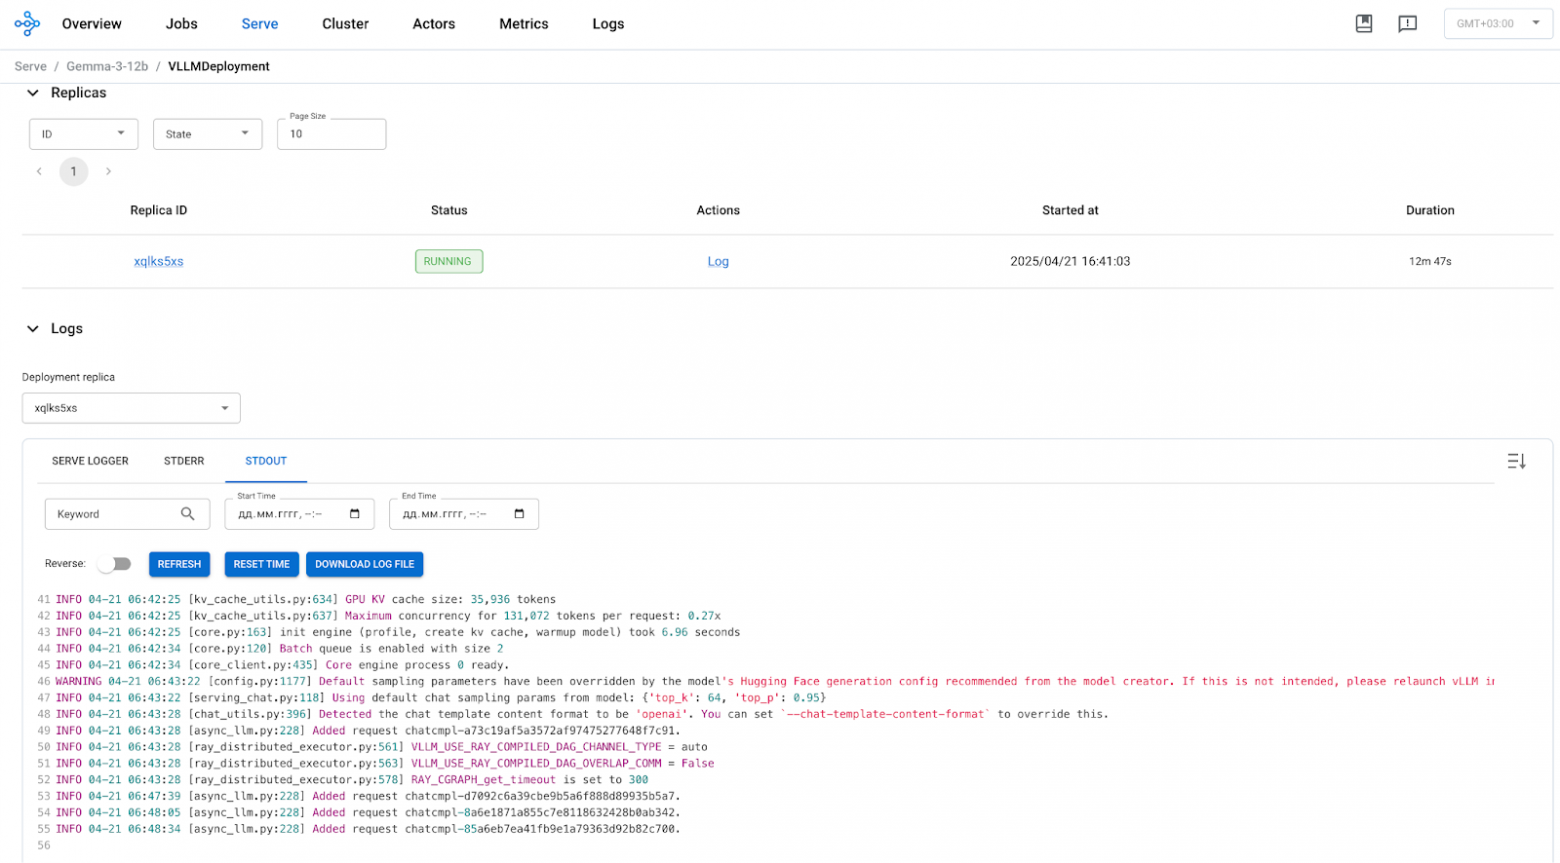Open the End Time calendar picker icon
1560x863 pixels.
(x=519, y=514)
